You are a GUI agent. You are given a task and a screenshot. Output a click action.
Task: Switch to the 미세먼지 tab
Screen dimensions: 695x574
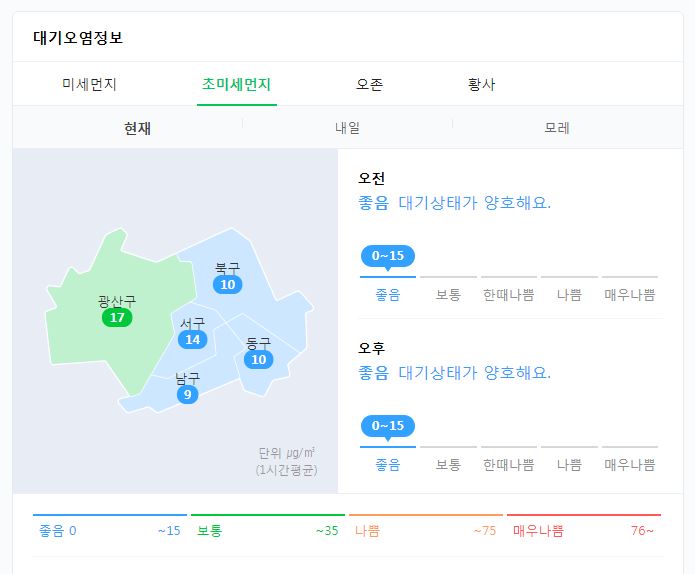tap(89, 84)
